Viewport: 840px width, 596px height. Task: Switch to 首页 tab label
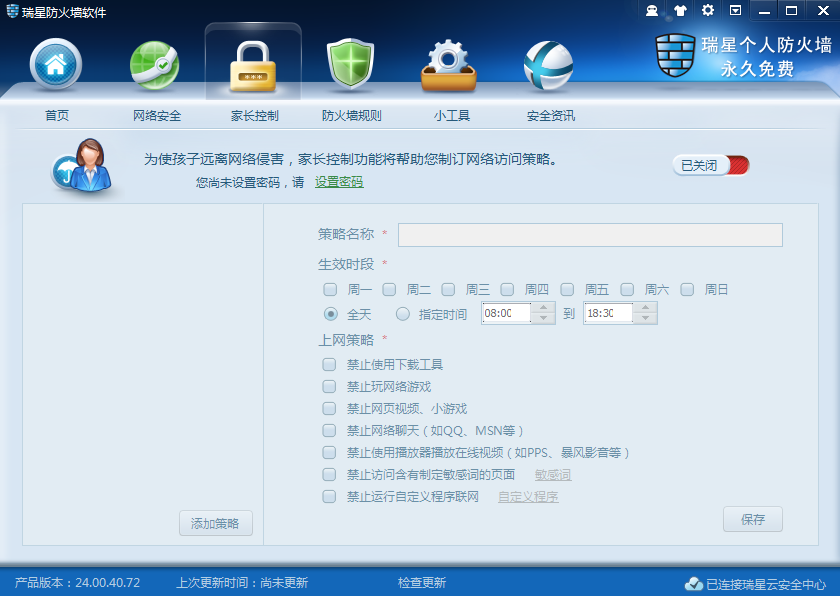click(57, 116)
